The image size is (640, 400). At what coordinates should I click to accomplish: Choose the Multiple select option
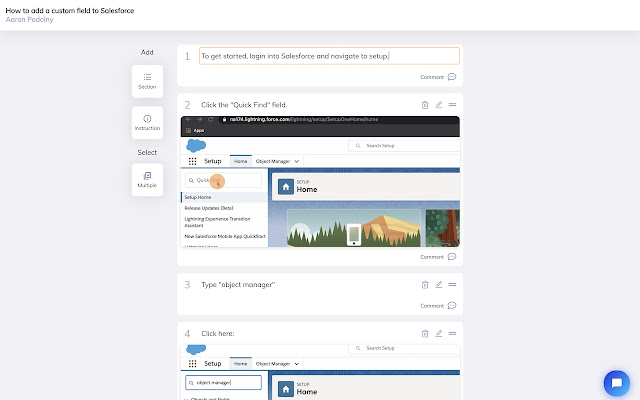tap(147, 180)
